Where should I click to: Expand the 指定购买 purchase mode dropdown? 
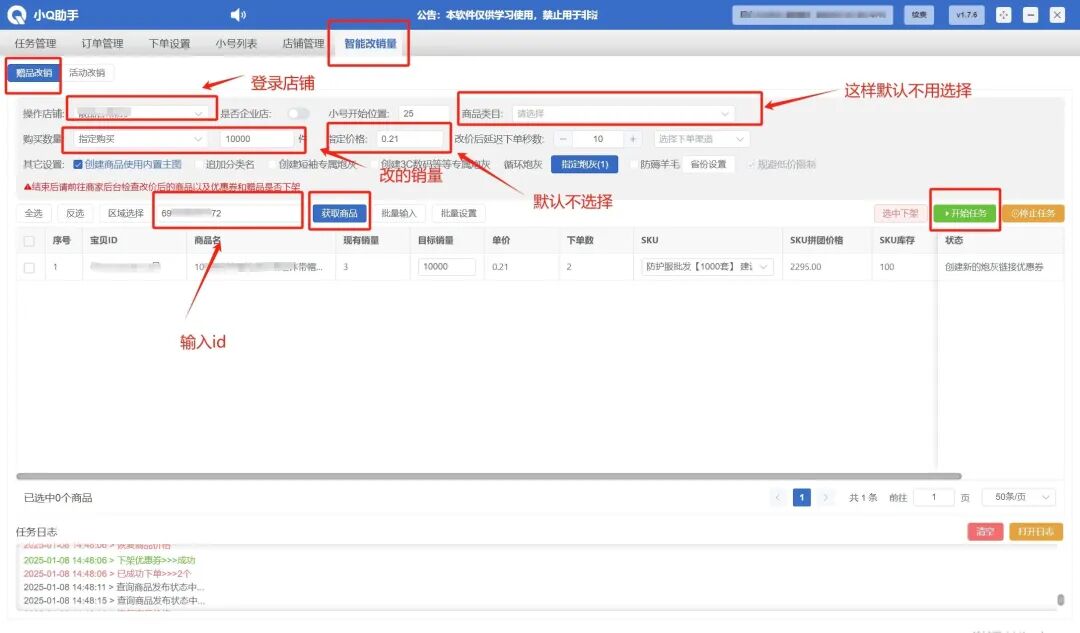pos(140,139)
